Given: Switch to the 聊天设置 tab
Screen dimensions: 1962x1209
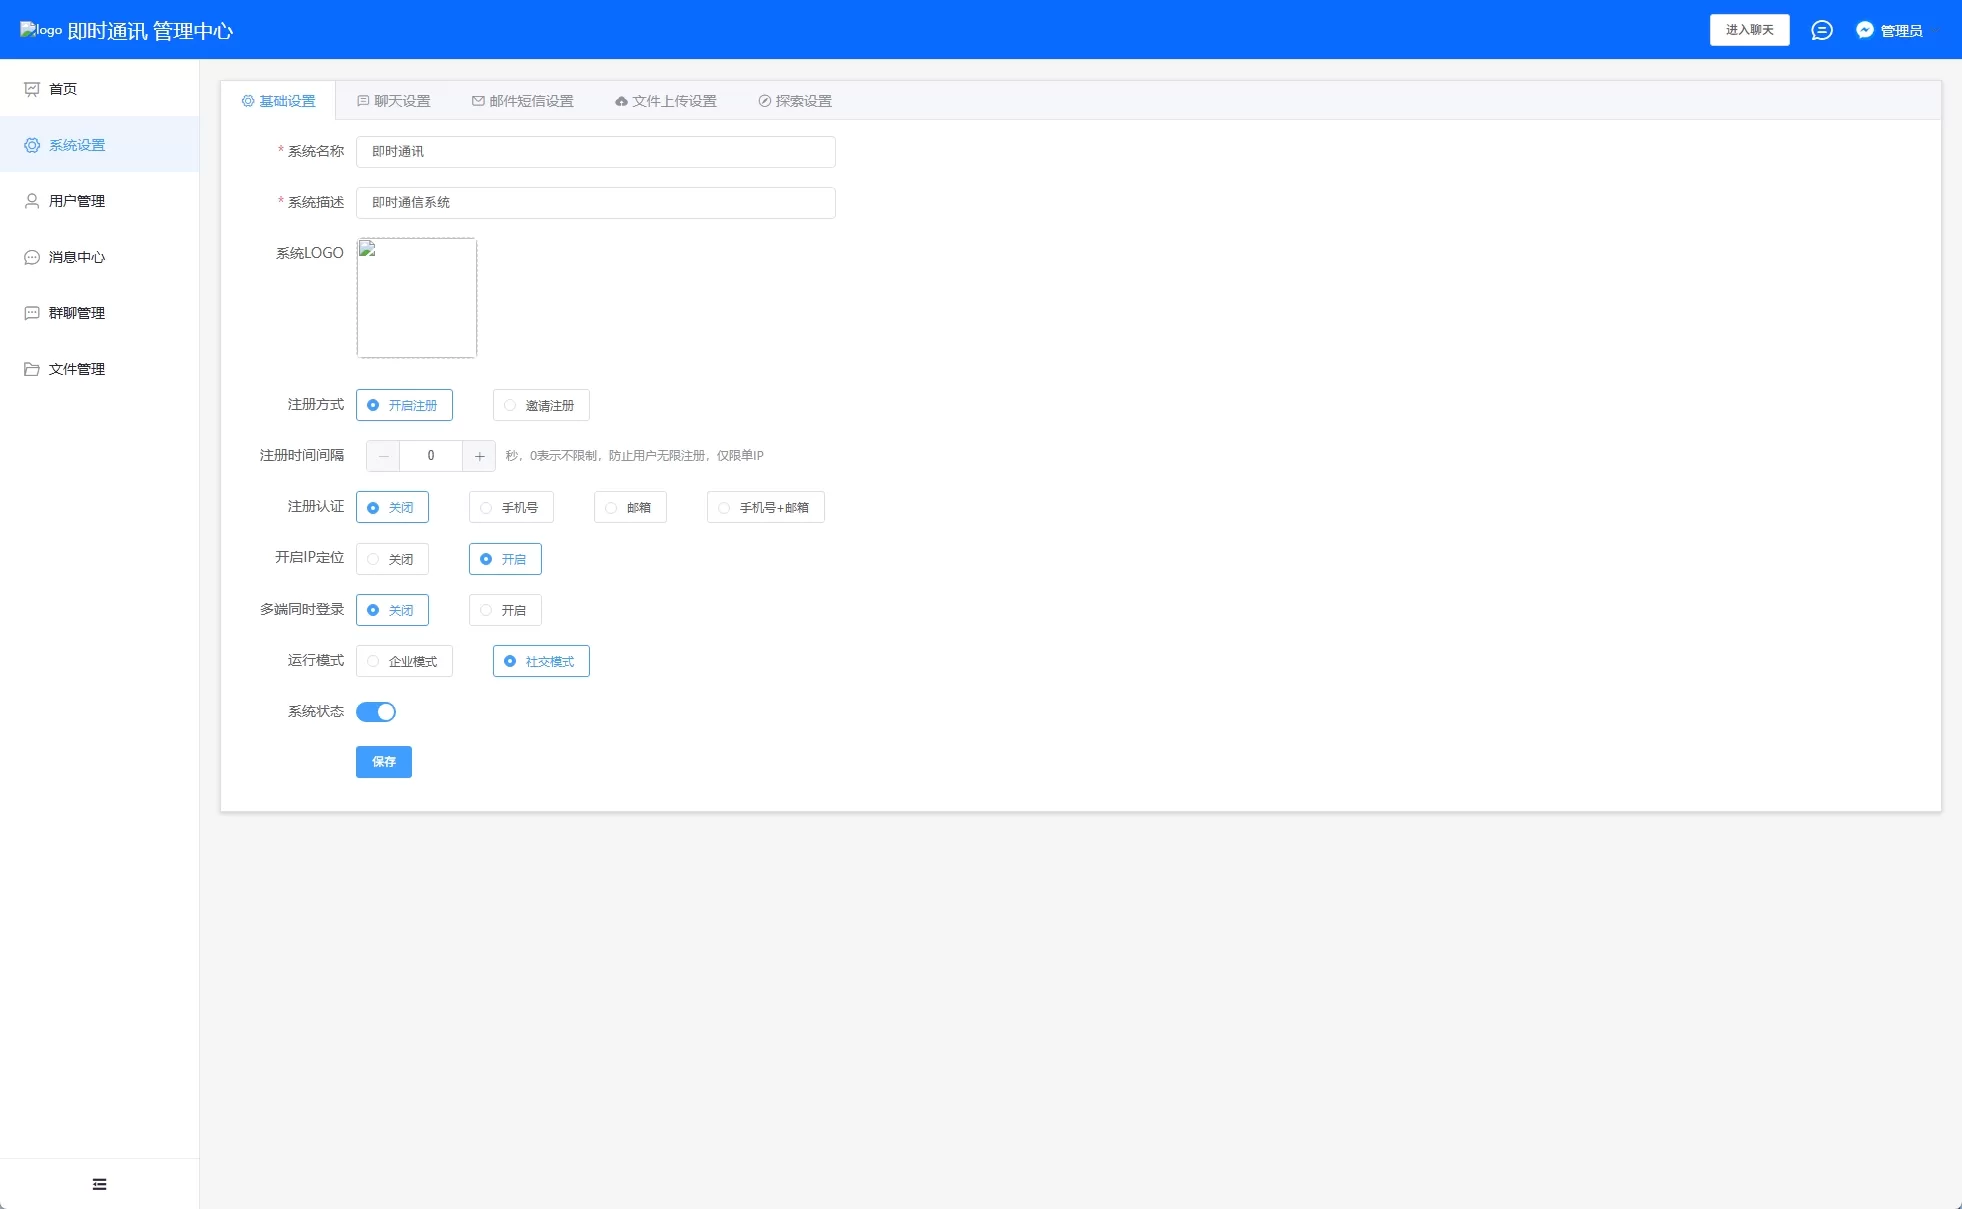Looking at the screenshot, I should tap(394, 101).
